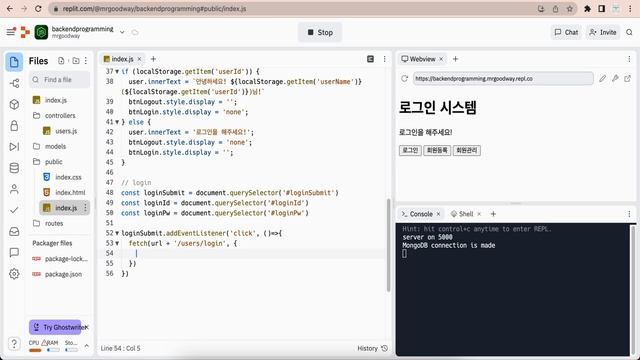Open the Chat button
Viewport: 640px width, 360px height.
[566, 32]
